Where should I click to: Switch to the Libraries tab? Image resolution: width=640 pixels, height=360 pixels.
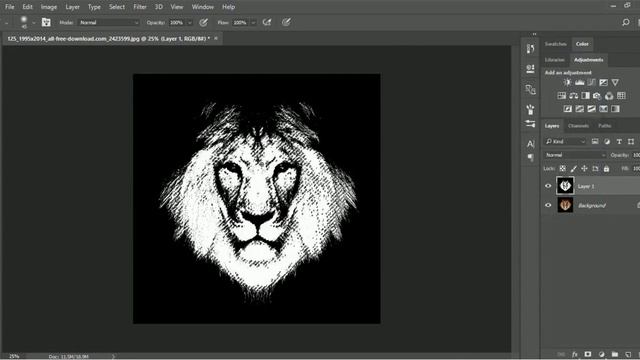pyautogui.click(x=554, y=60)
